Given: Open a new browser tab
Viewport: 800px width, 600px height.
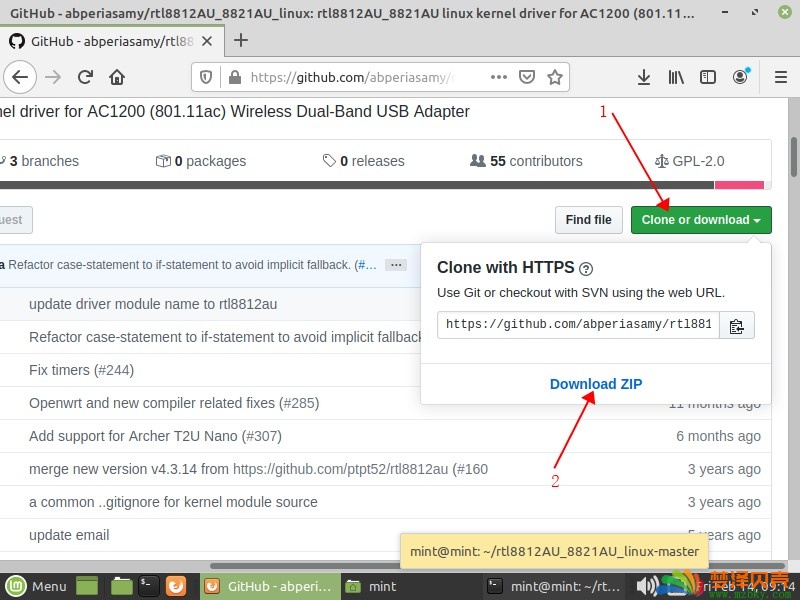Looking at the screenshot, I should pos(241,40).
